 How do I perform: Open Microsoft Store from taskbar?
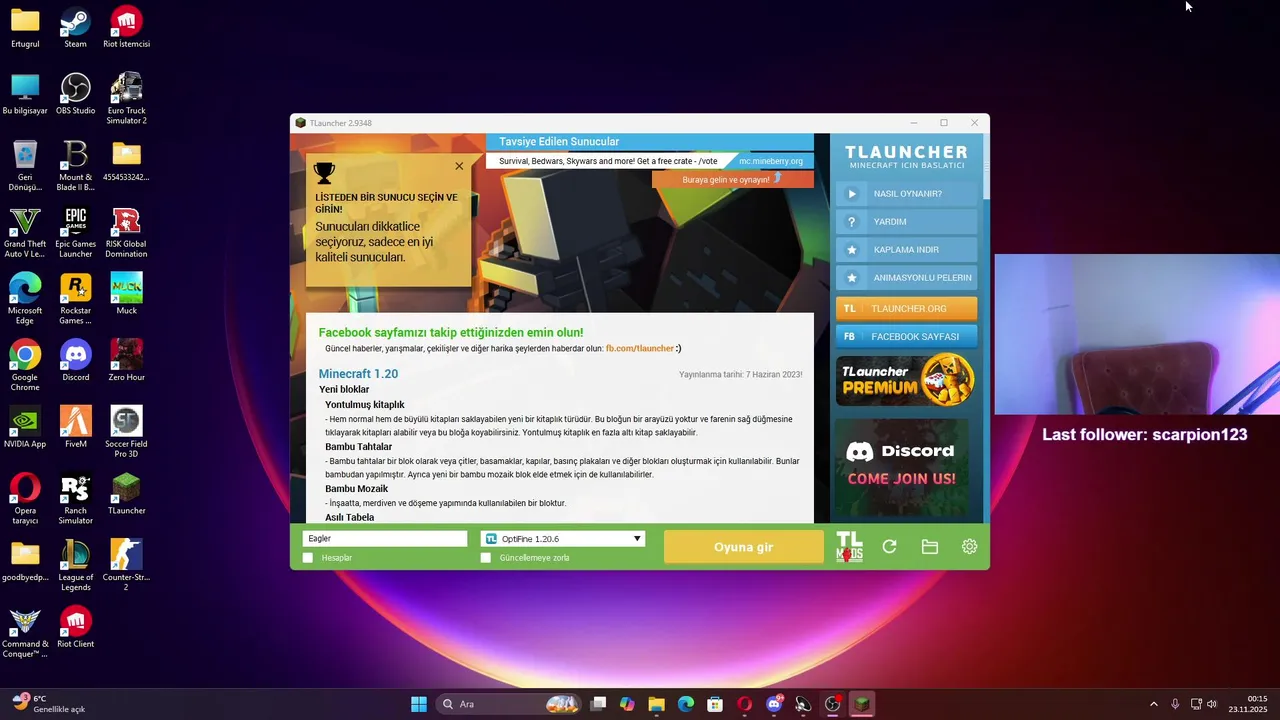coord(715,704)
